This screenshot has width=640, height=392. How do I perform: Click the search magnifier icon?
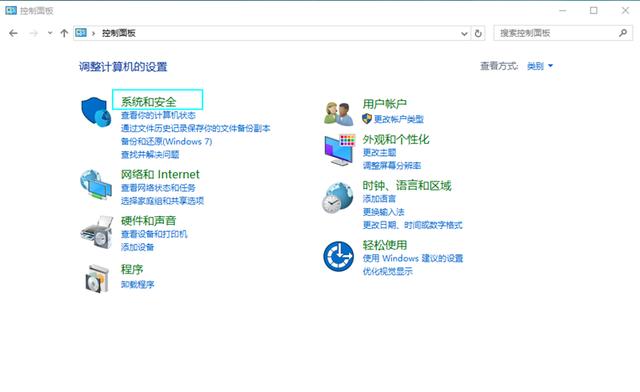click(623, 33)
